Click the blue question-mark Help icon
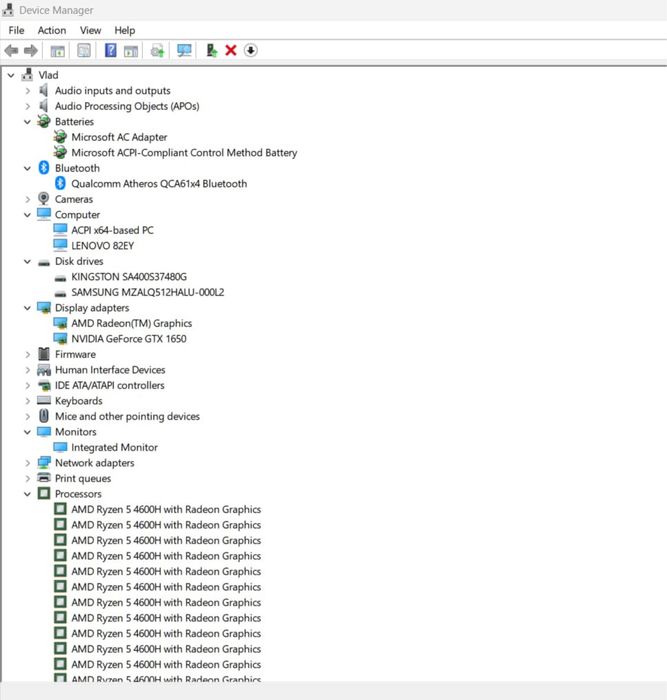Viewport: 667px width, 700px height. (110, 50)
